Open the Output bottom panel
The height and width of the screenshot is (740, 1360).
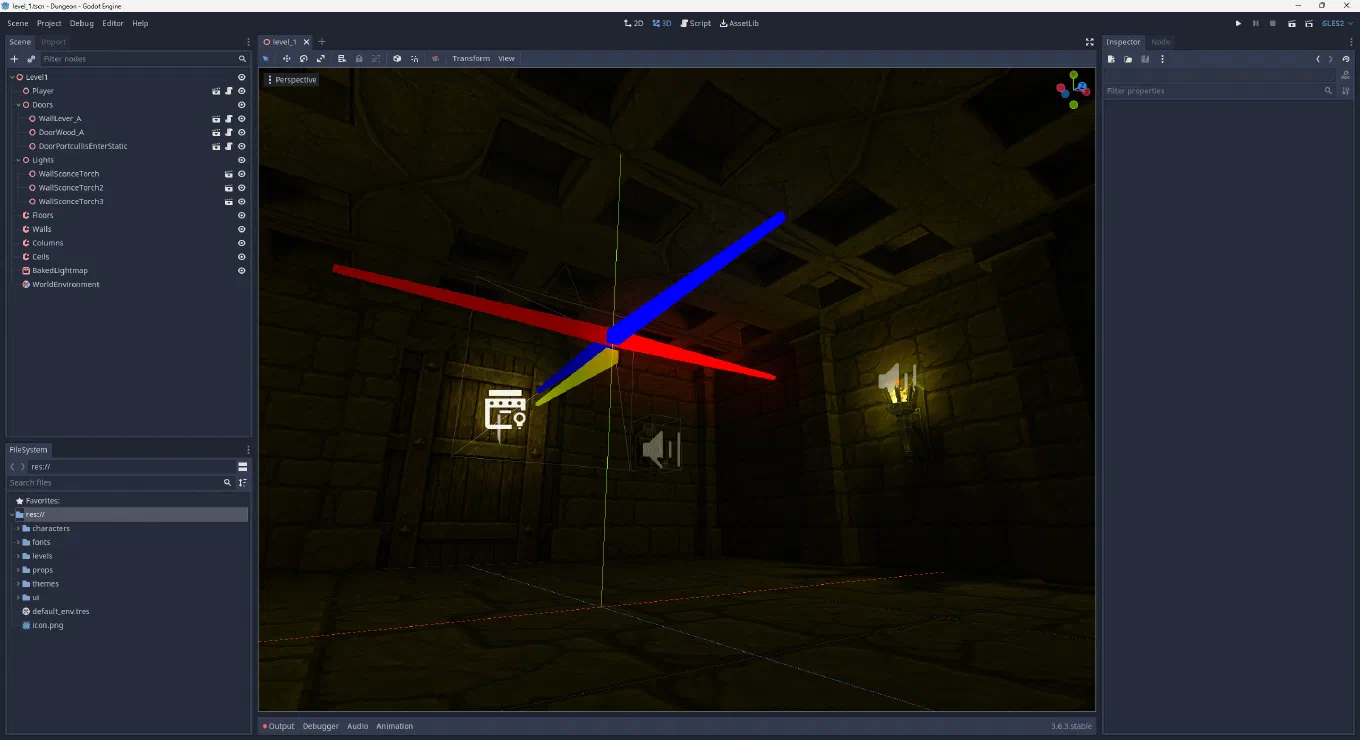point(279,726)
